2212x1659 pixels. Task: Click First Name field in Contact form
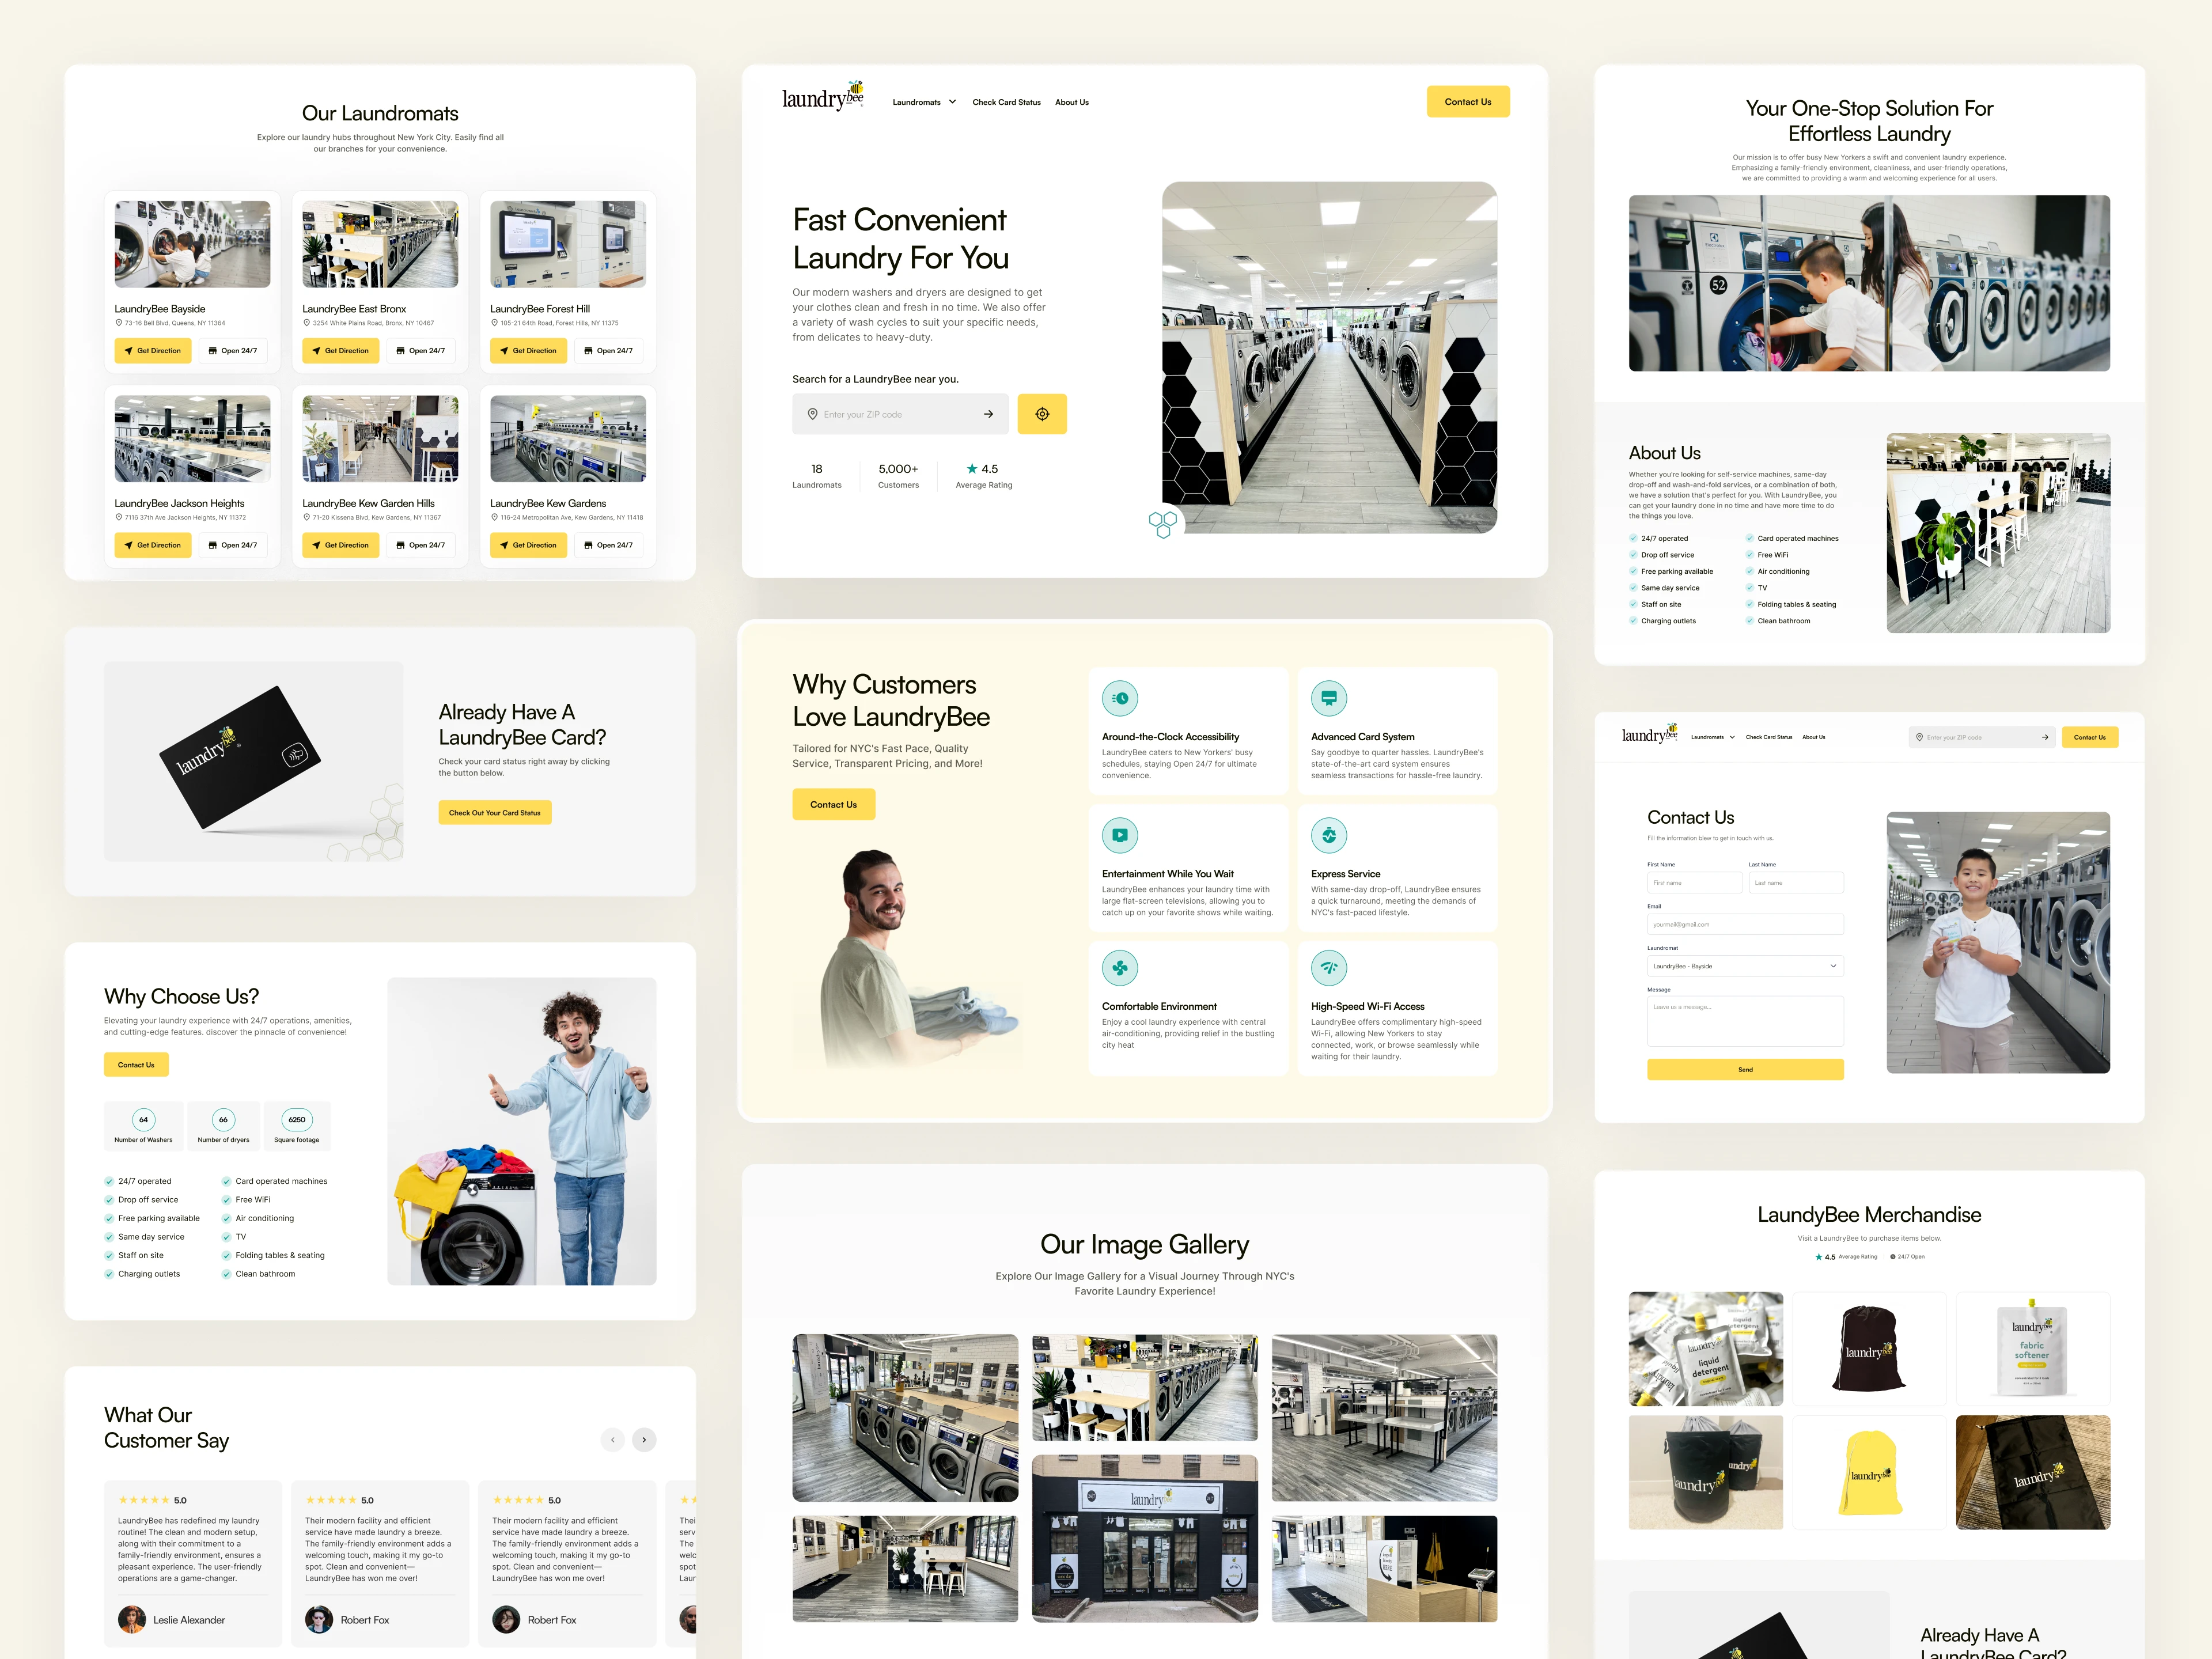point(1694,883)
